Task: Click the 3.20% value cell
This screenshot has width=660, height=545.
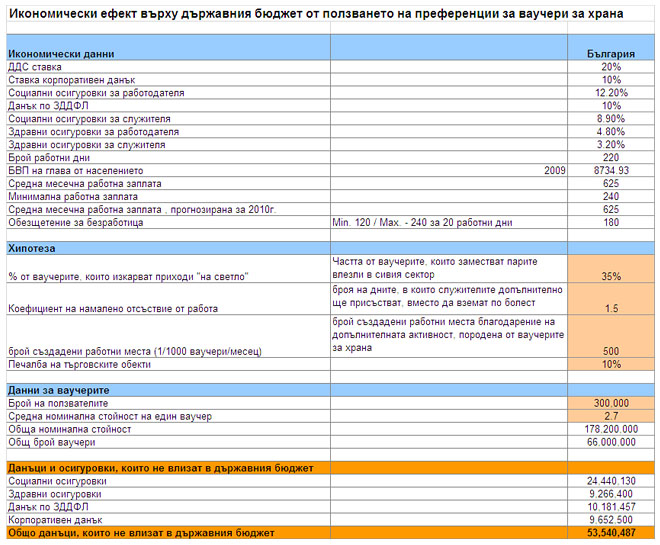Action: (x=611, y=145)
